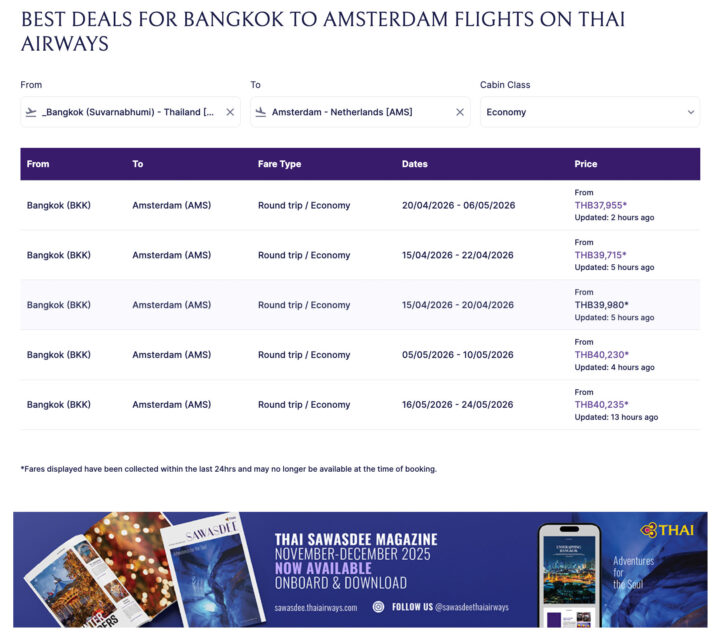Clear the Bangkok origin with X icon
Screen dimensions: 720x638
point(230,112)
